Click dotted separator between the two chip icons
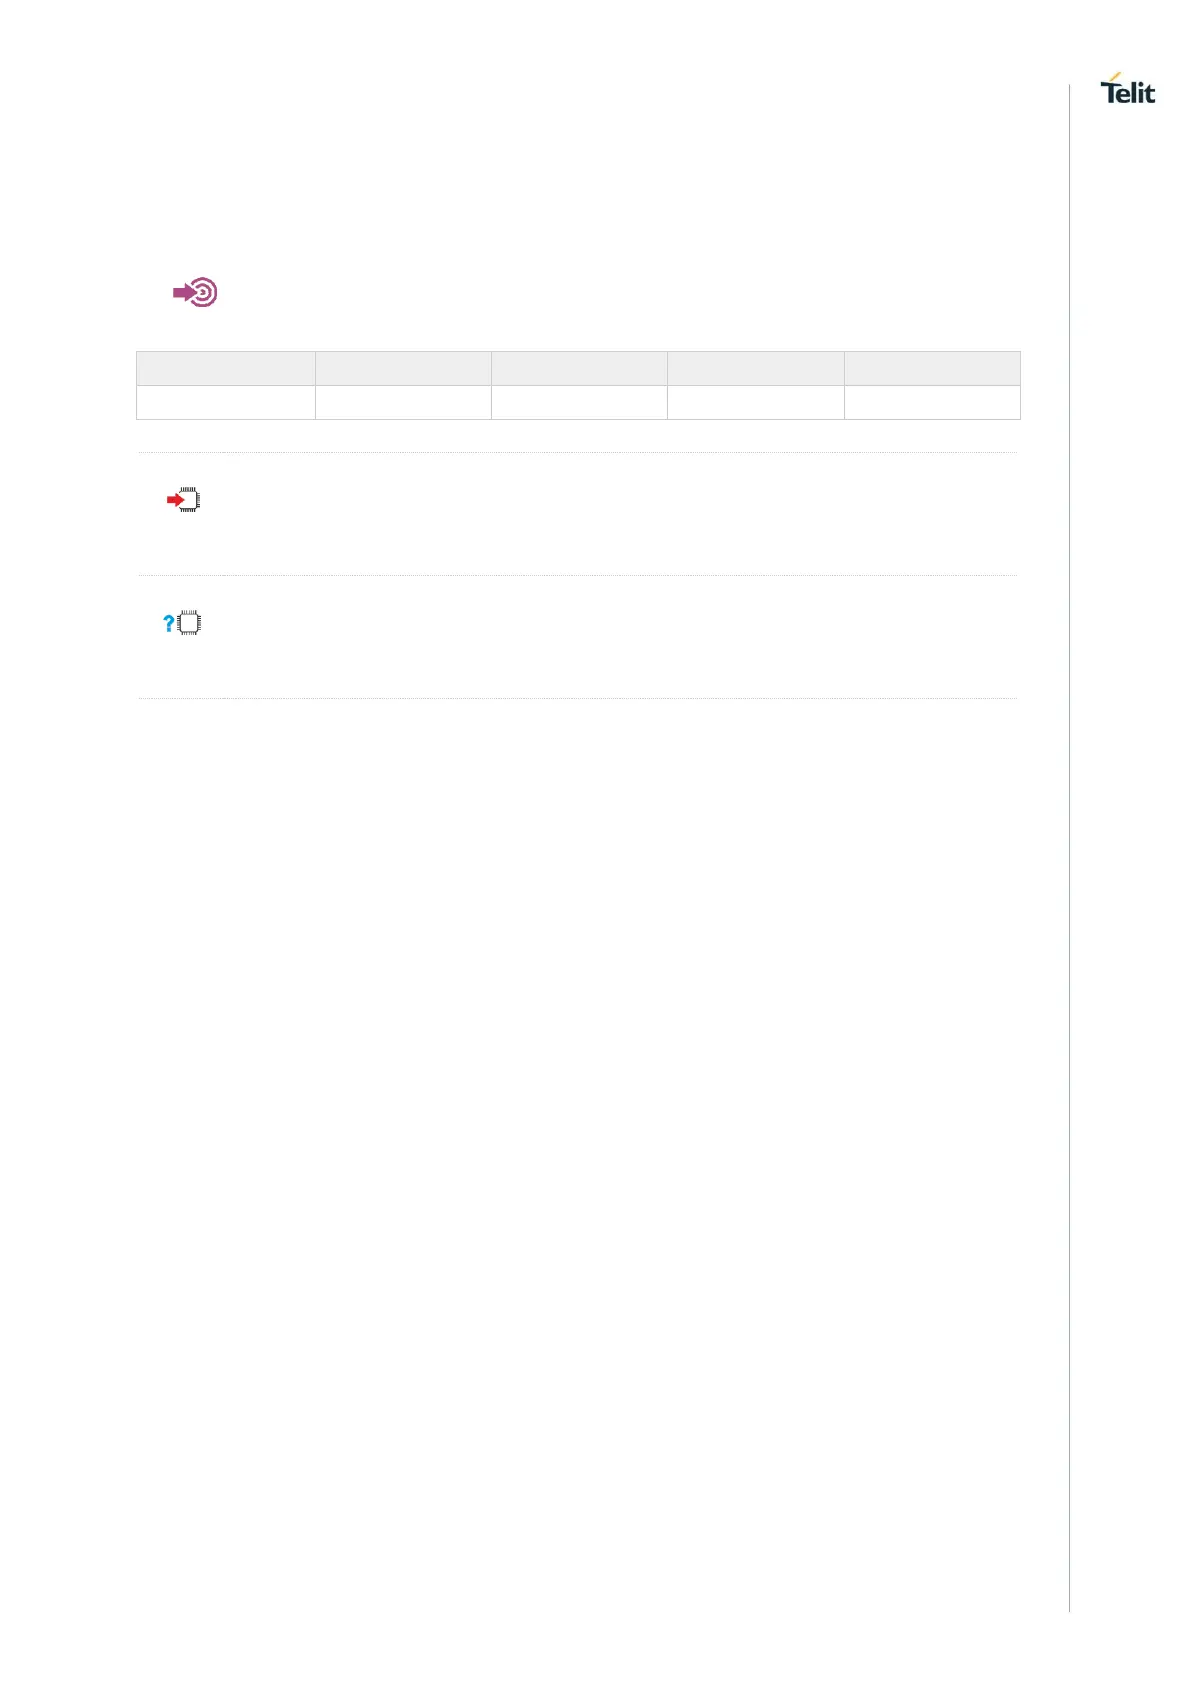Image resolution: width=1191 pixels, height=1684 pixels. (x=577, y=575)
